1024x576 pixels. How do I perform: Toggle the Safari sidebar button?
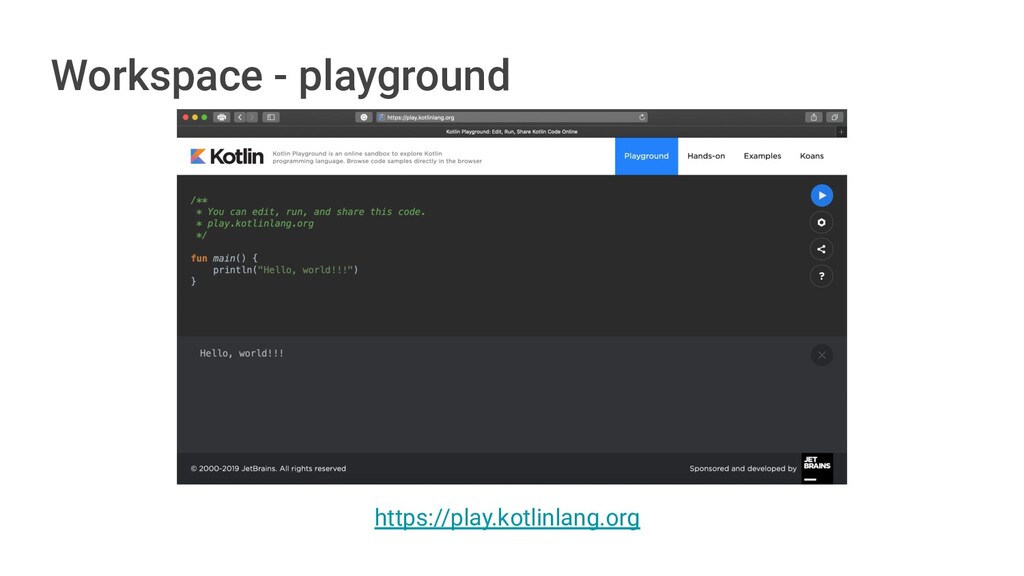click(271, 118)
